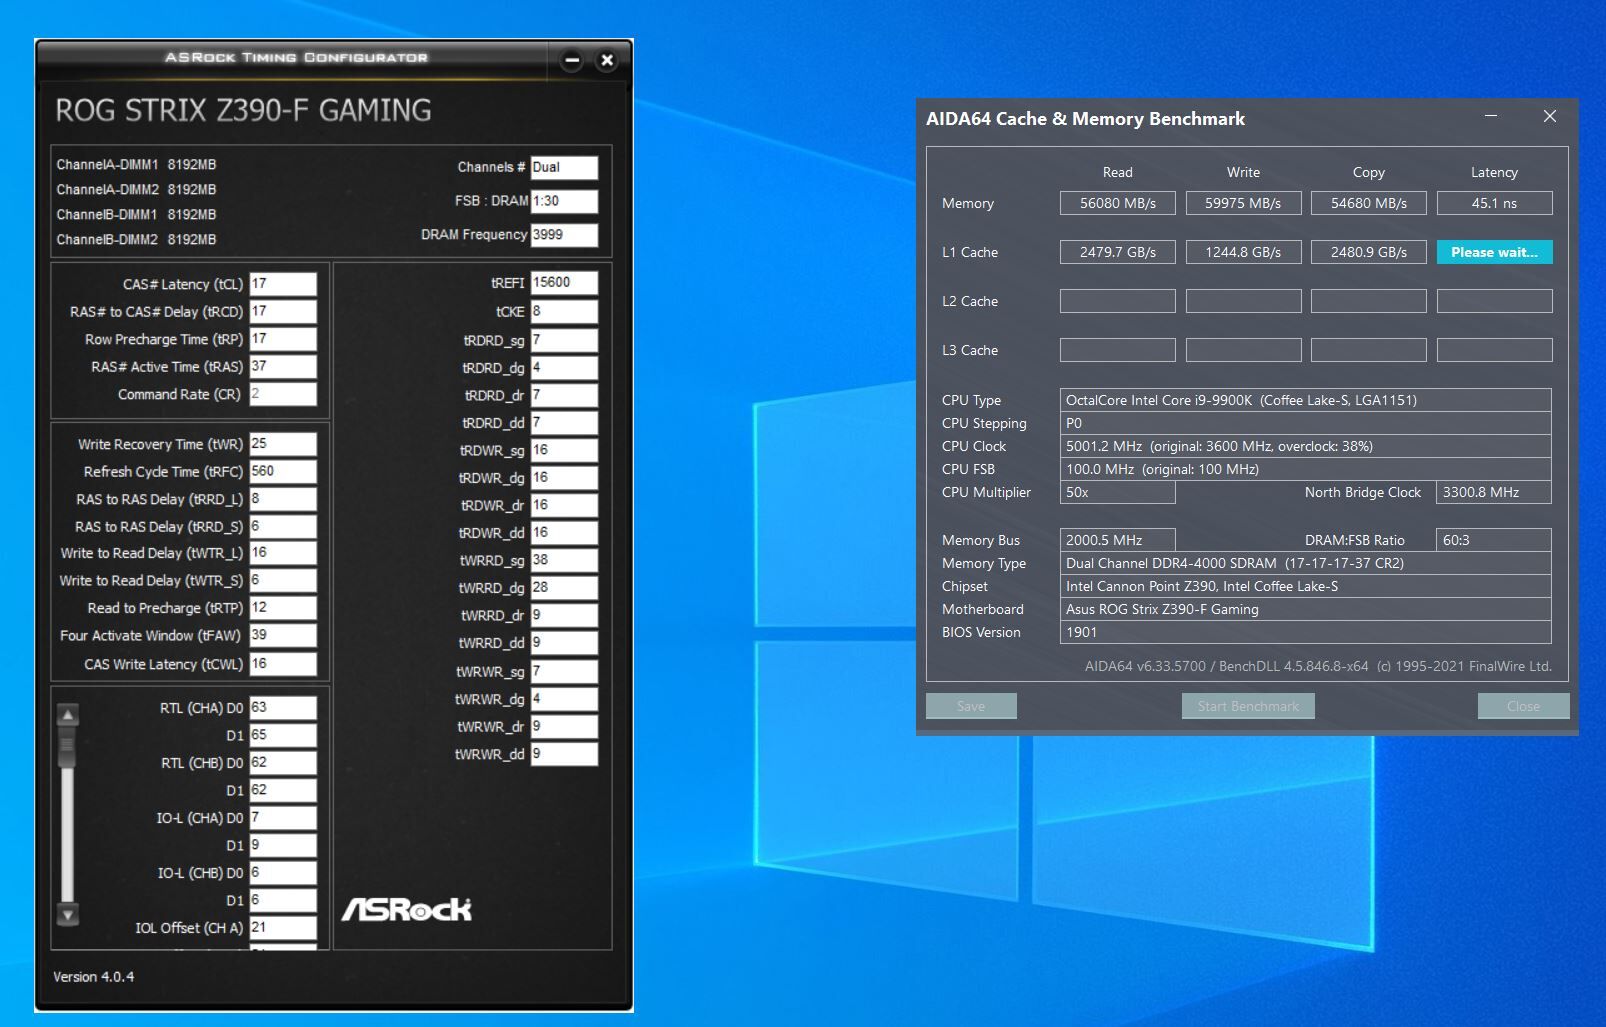
Task: Select the RAS# to CAS# Delay (tRCD) field
Action: coord(283,311)
